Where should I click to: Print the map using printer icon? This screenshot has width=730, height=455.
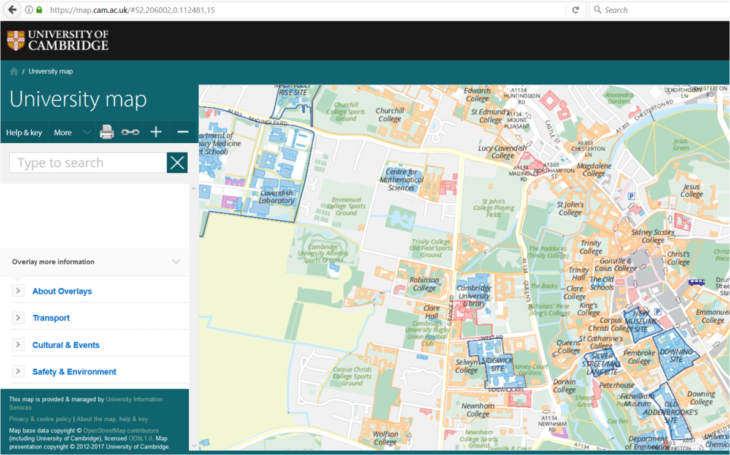107,132
